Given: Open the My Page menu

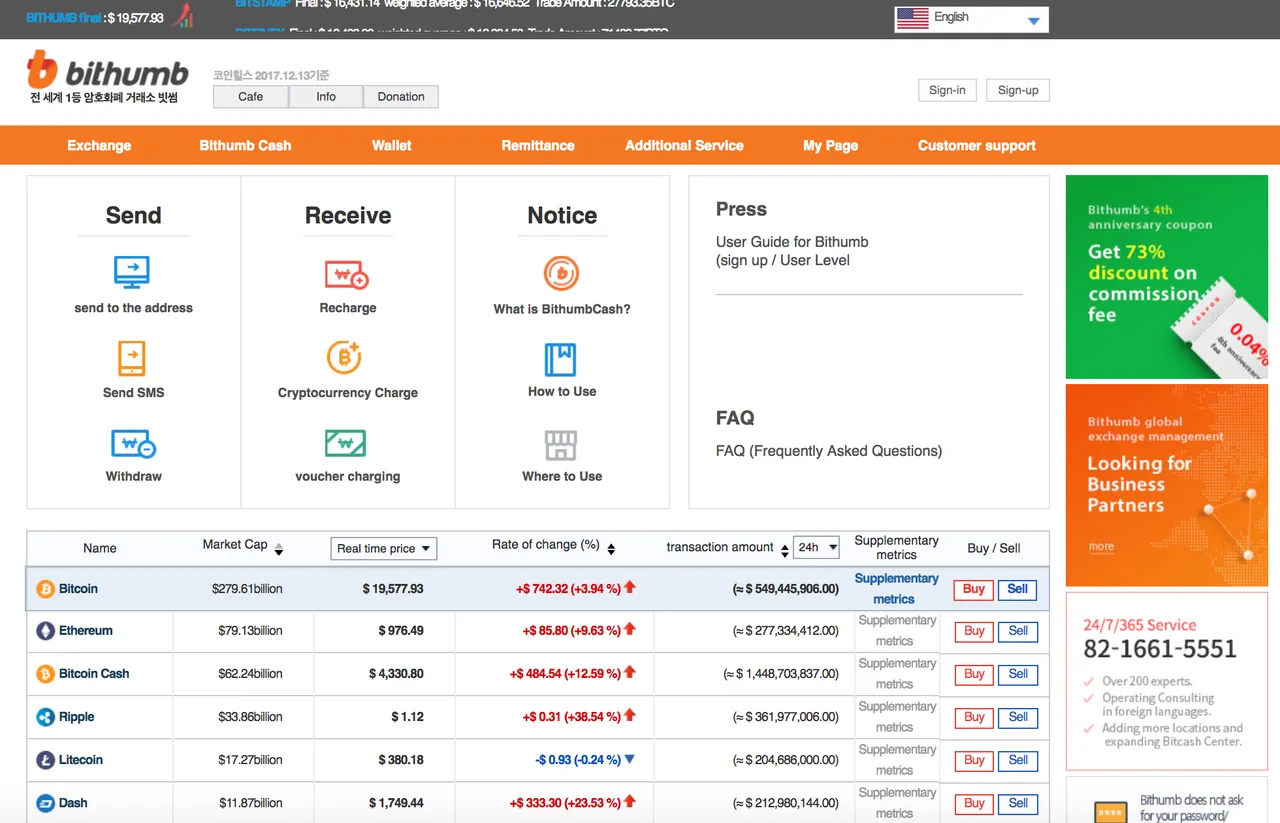Looking at the screenshot, I should (x=831, y=145).
